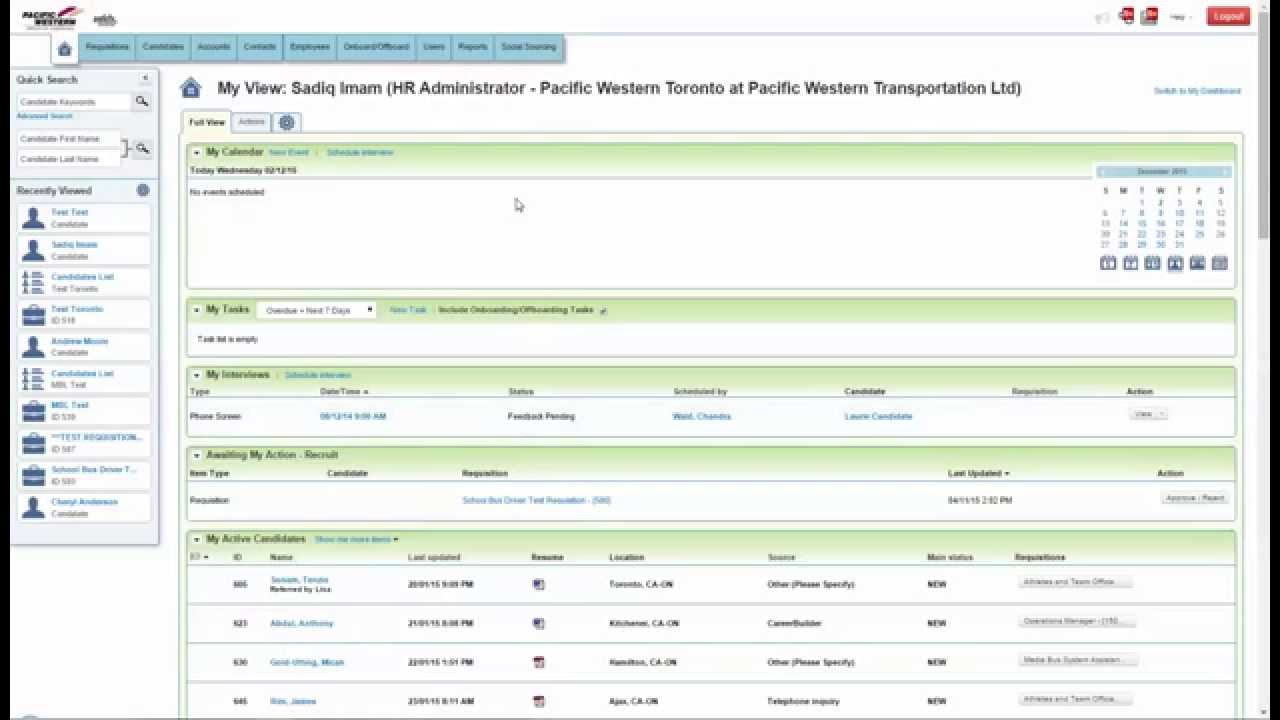The height and width of the screenshot is (720, 1280).
Task: Open PDF resume for candidate ID 630
Action: [x=539, y=662]
